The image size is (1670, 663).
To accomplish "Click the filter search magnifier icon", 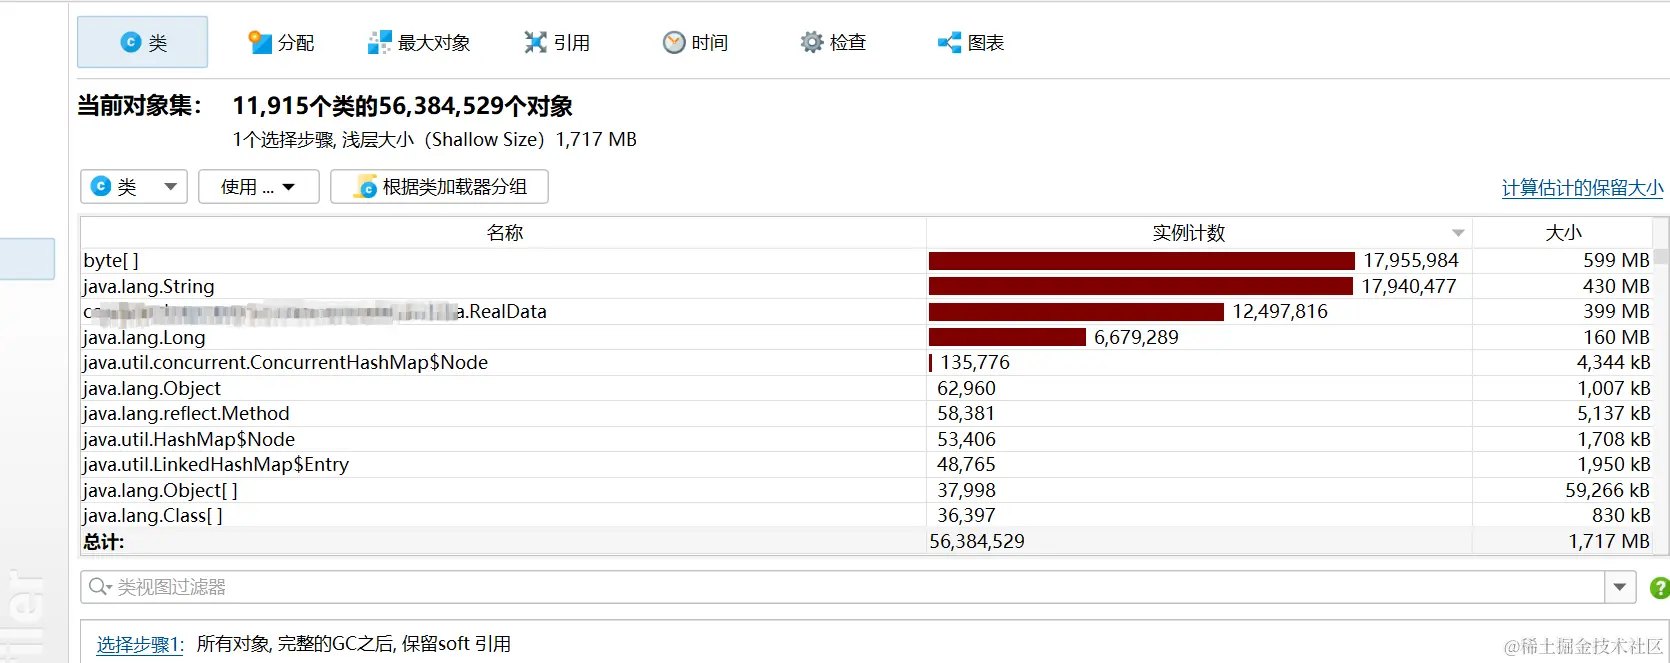I will tap(99, 587).
